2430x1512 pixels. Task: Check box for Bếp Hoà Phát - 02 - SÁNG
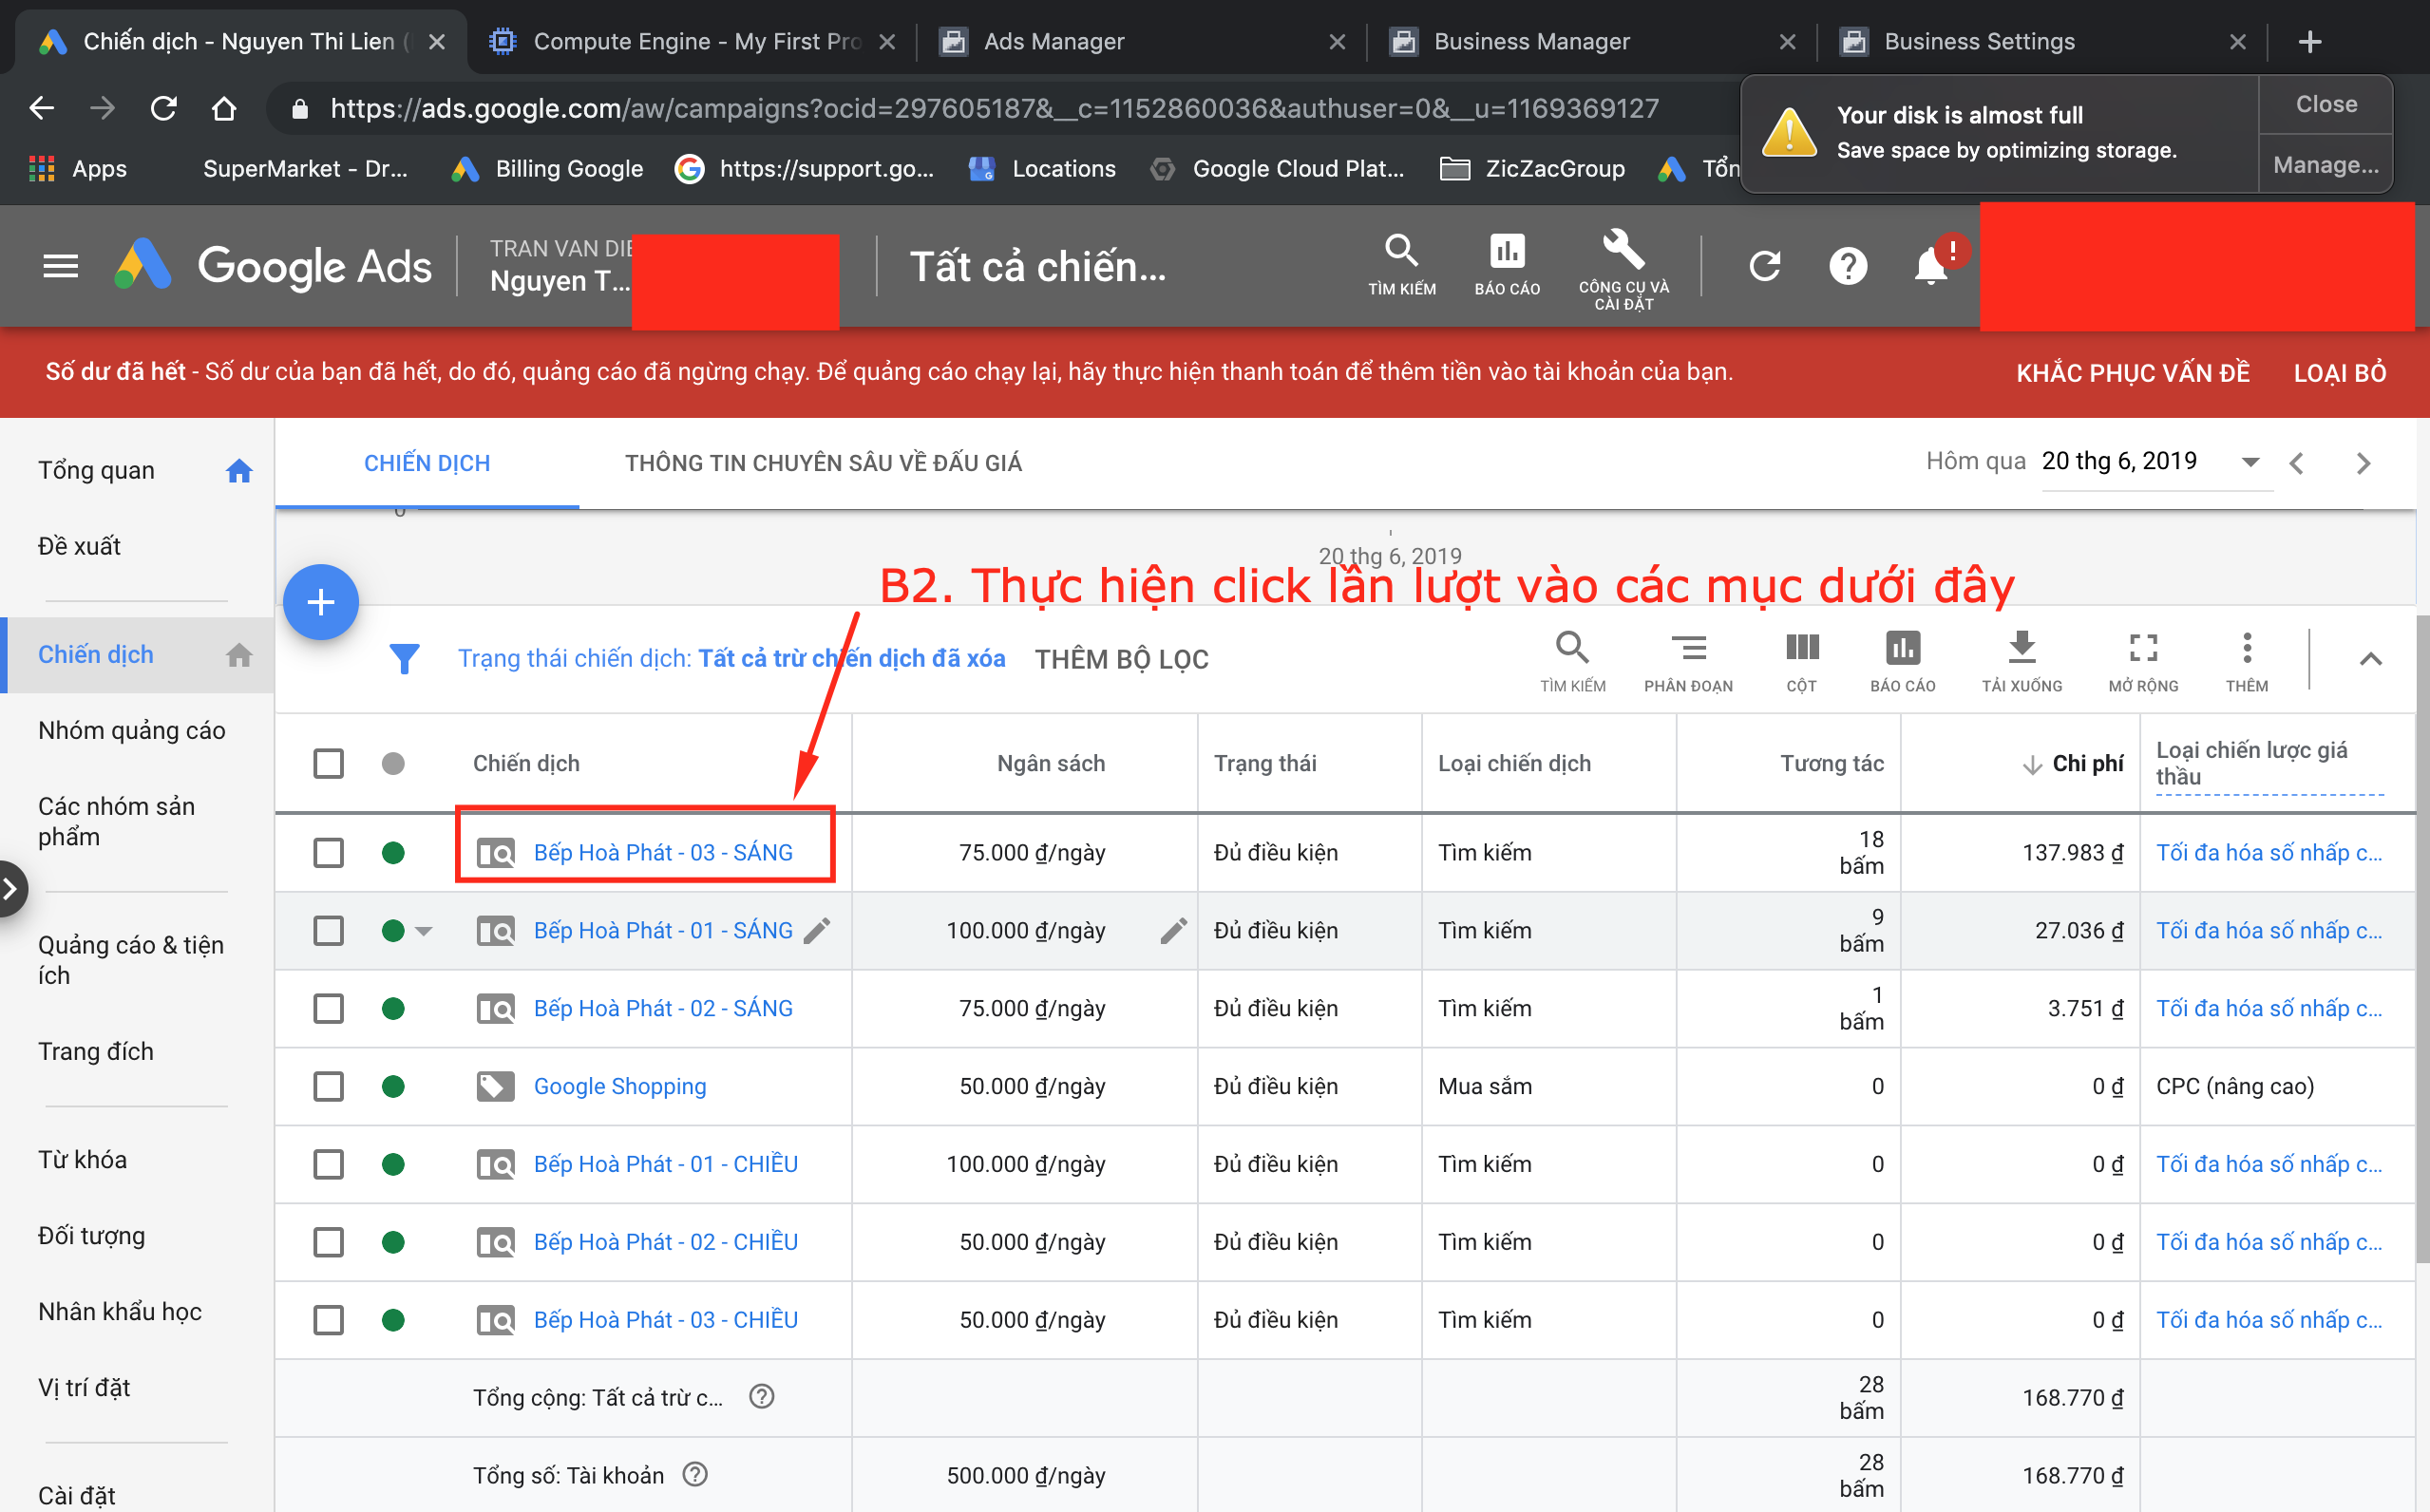[328, 1009]
